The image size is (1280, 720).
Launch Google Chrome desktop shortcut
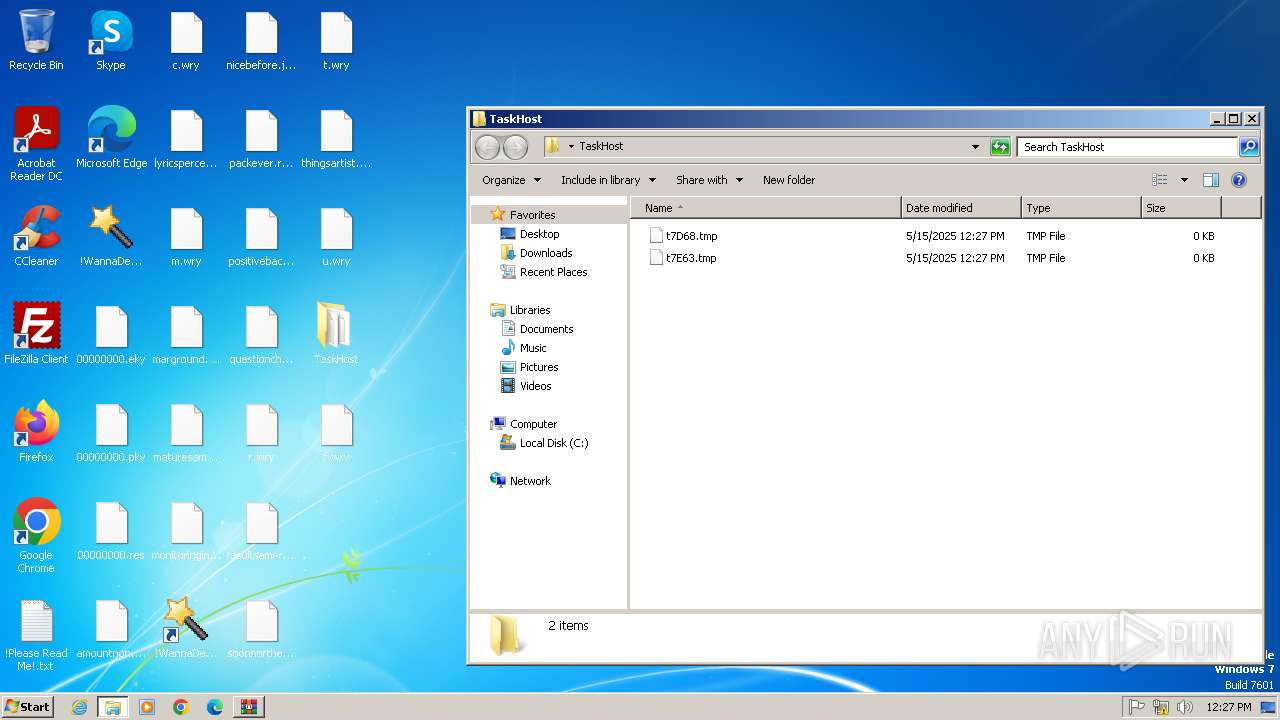(36, 537)
